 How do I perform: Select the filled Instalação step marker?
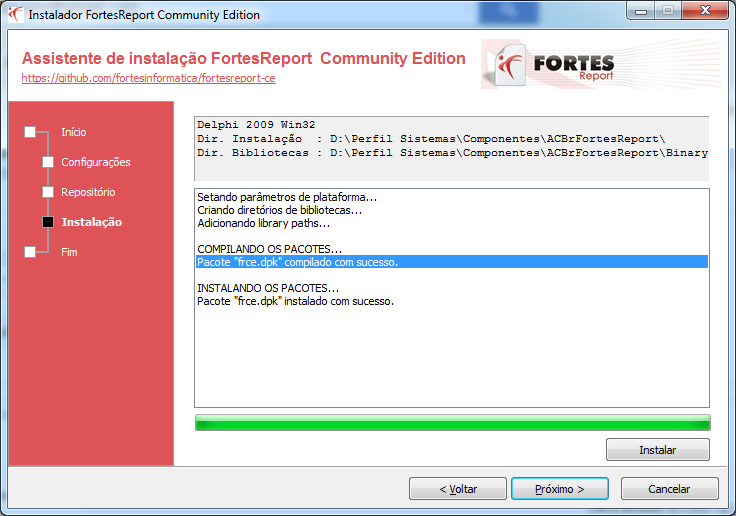pos(48,222)
